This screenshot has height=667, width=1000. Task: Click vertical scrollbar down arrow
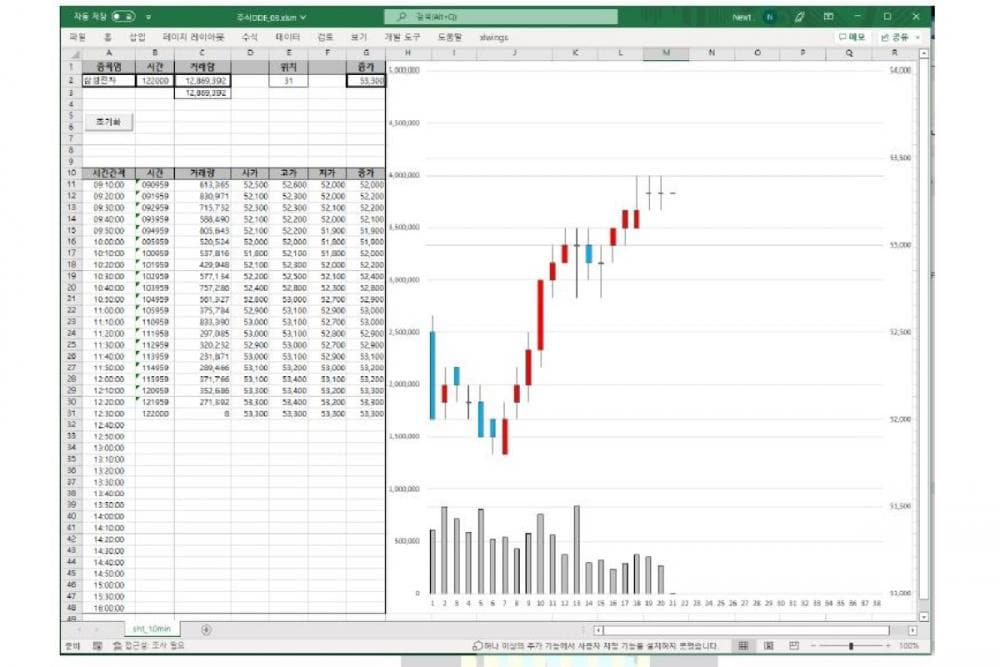(923, 617)
